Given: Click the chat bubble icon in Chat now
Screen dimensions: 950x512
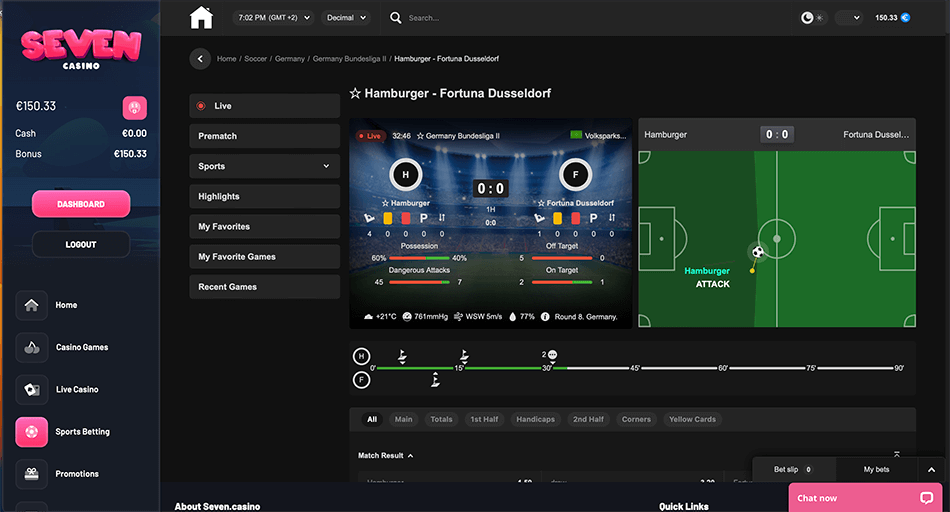Looking at the screenshot, I should [x=926, y=498].
